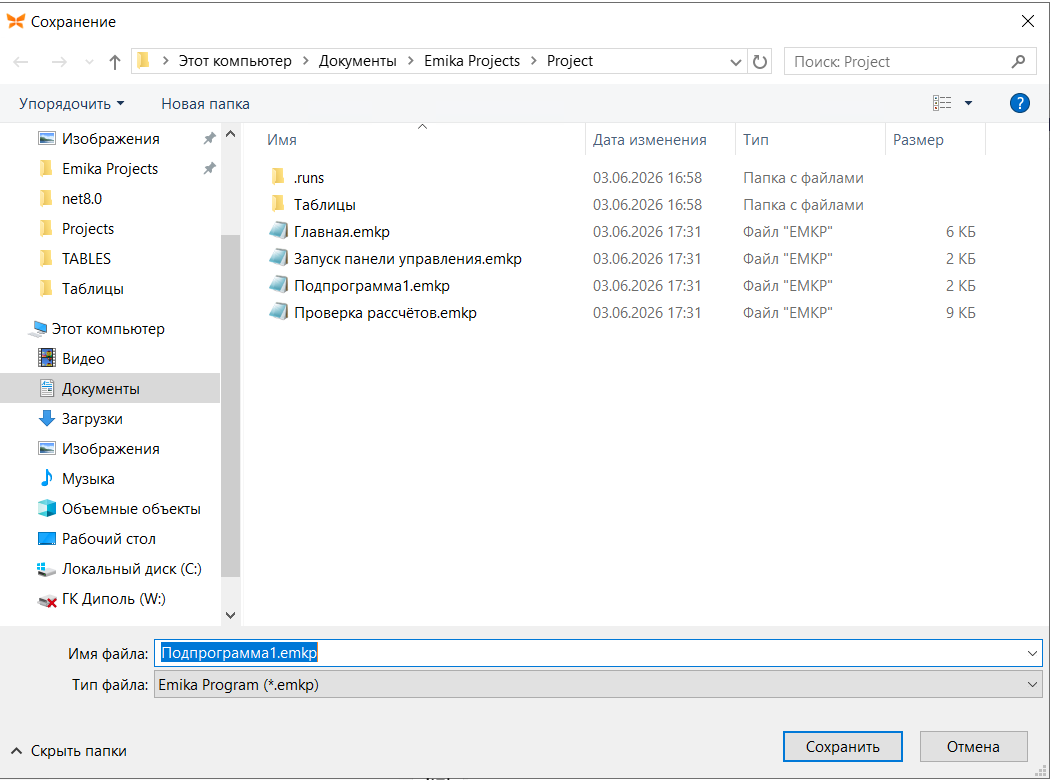Viewport: 1050px width, 780px height.
Task: Open pinned Изображения in quick access
Action: (110, 139)
